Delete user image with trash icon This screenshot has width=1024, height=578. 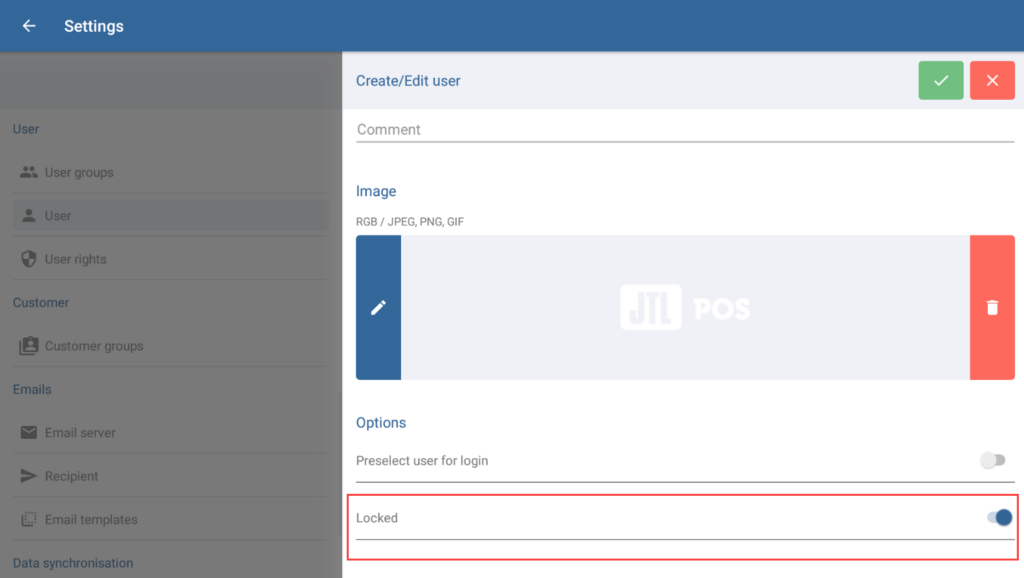pyautogui.click(x=992, y=308)
